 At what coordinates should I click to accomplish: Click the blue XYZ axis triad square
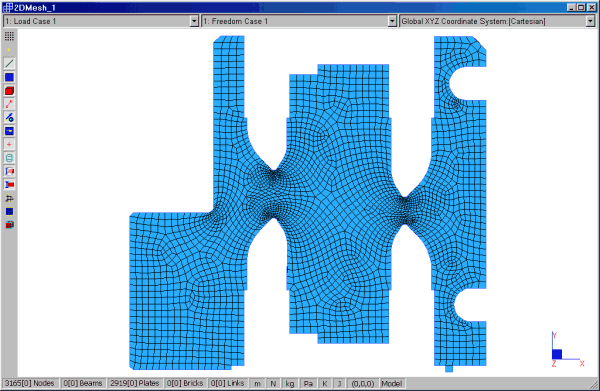click(x=557, y=354)
